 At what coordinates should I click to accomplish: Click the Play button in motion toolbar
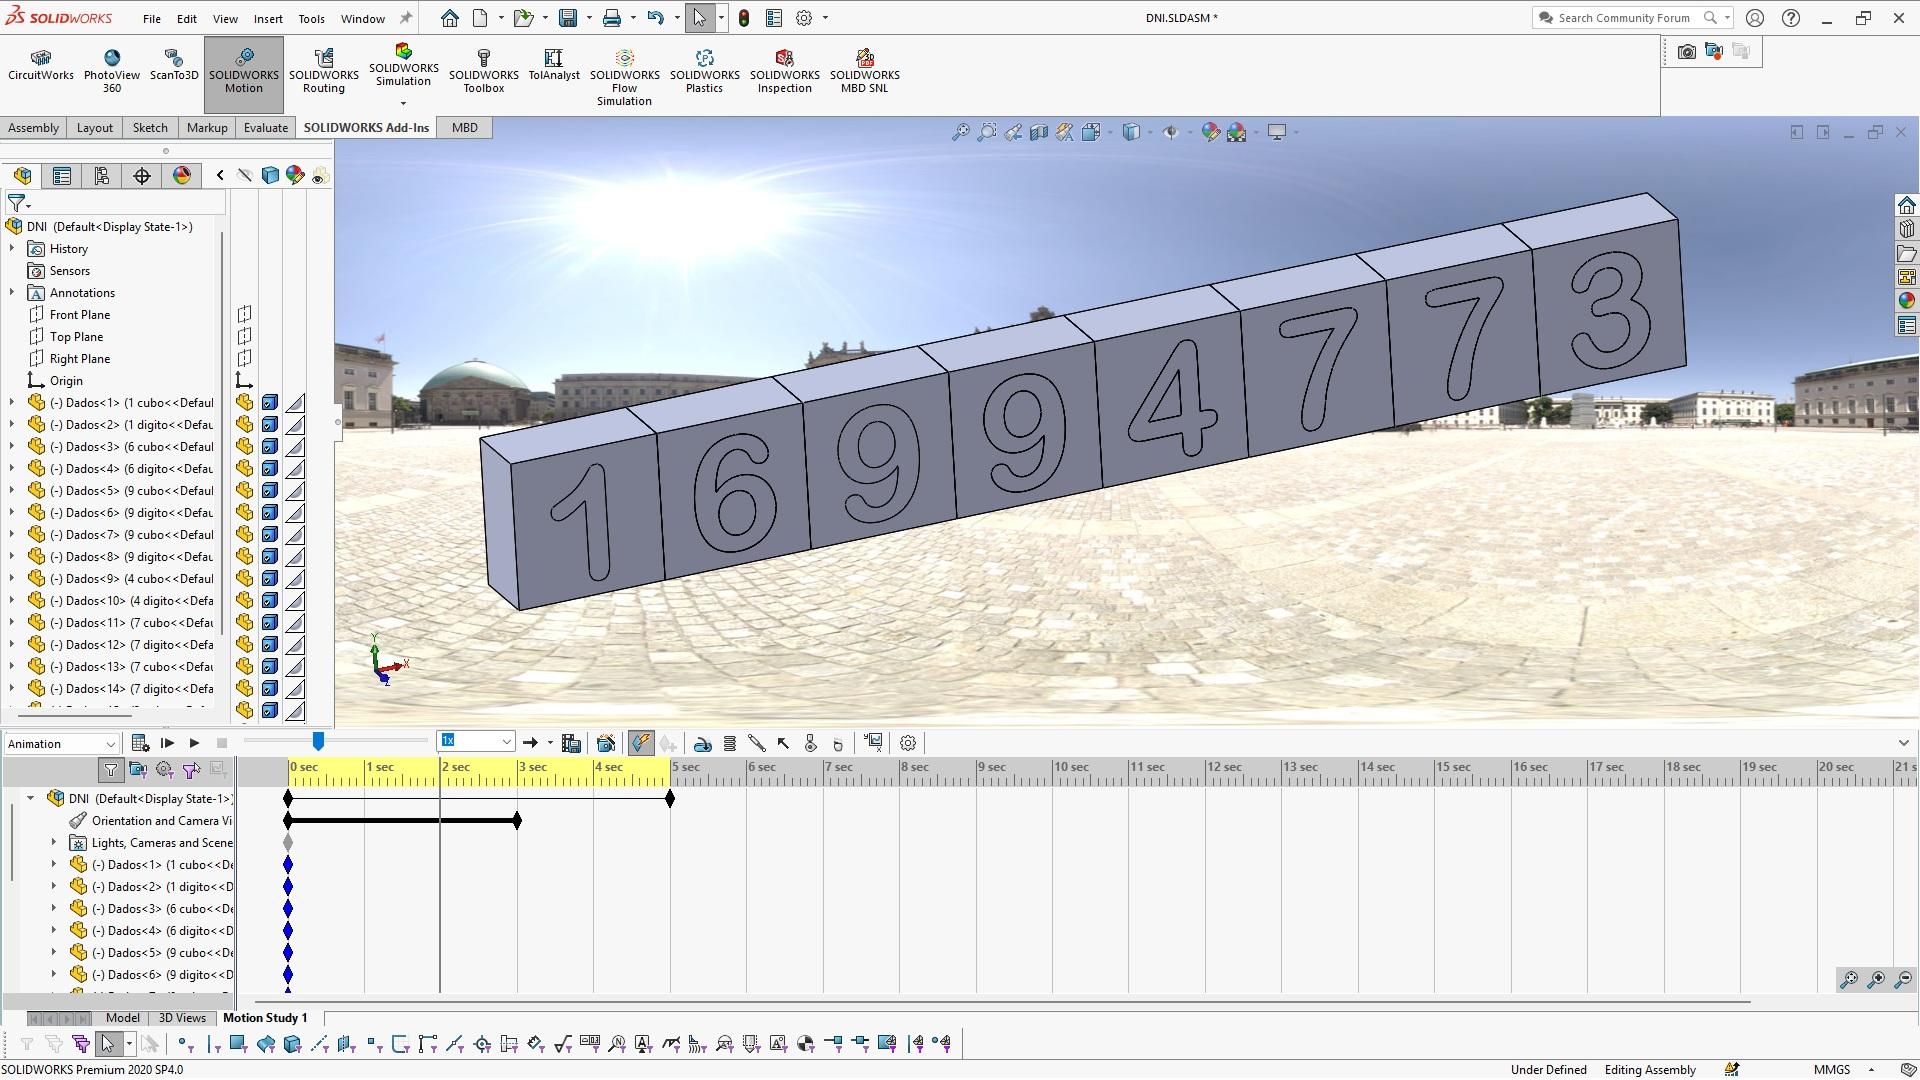tap(194, 743)
